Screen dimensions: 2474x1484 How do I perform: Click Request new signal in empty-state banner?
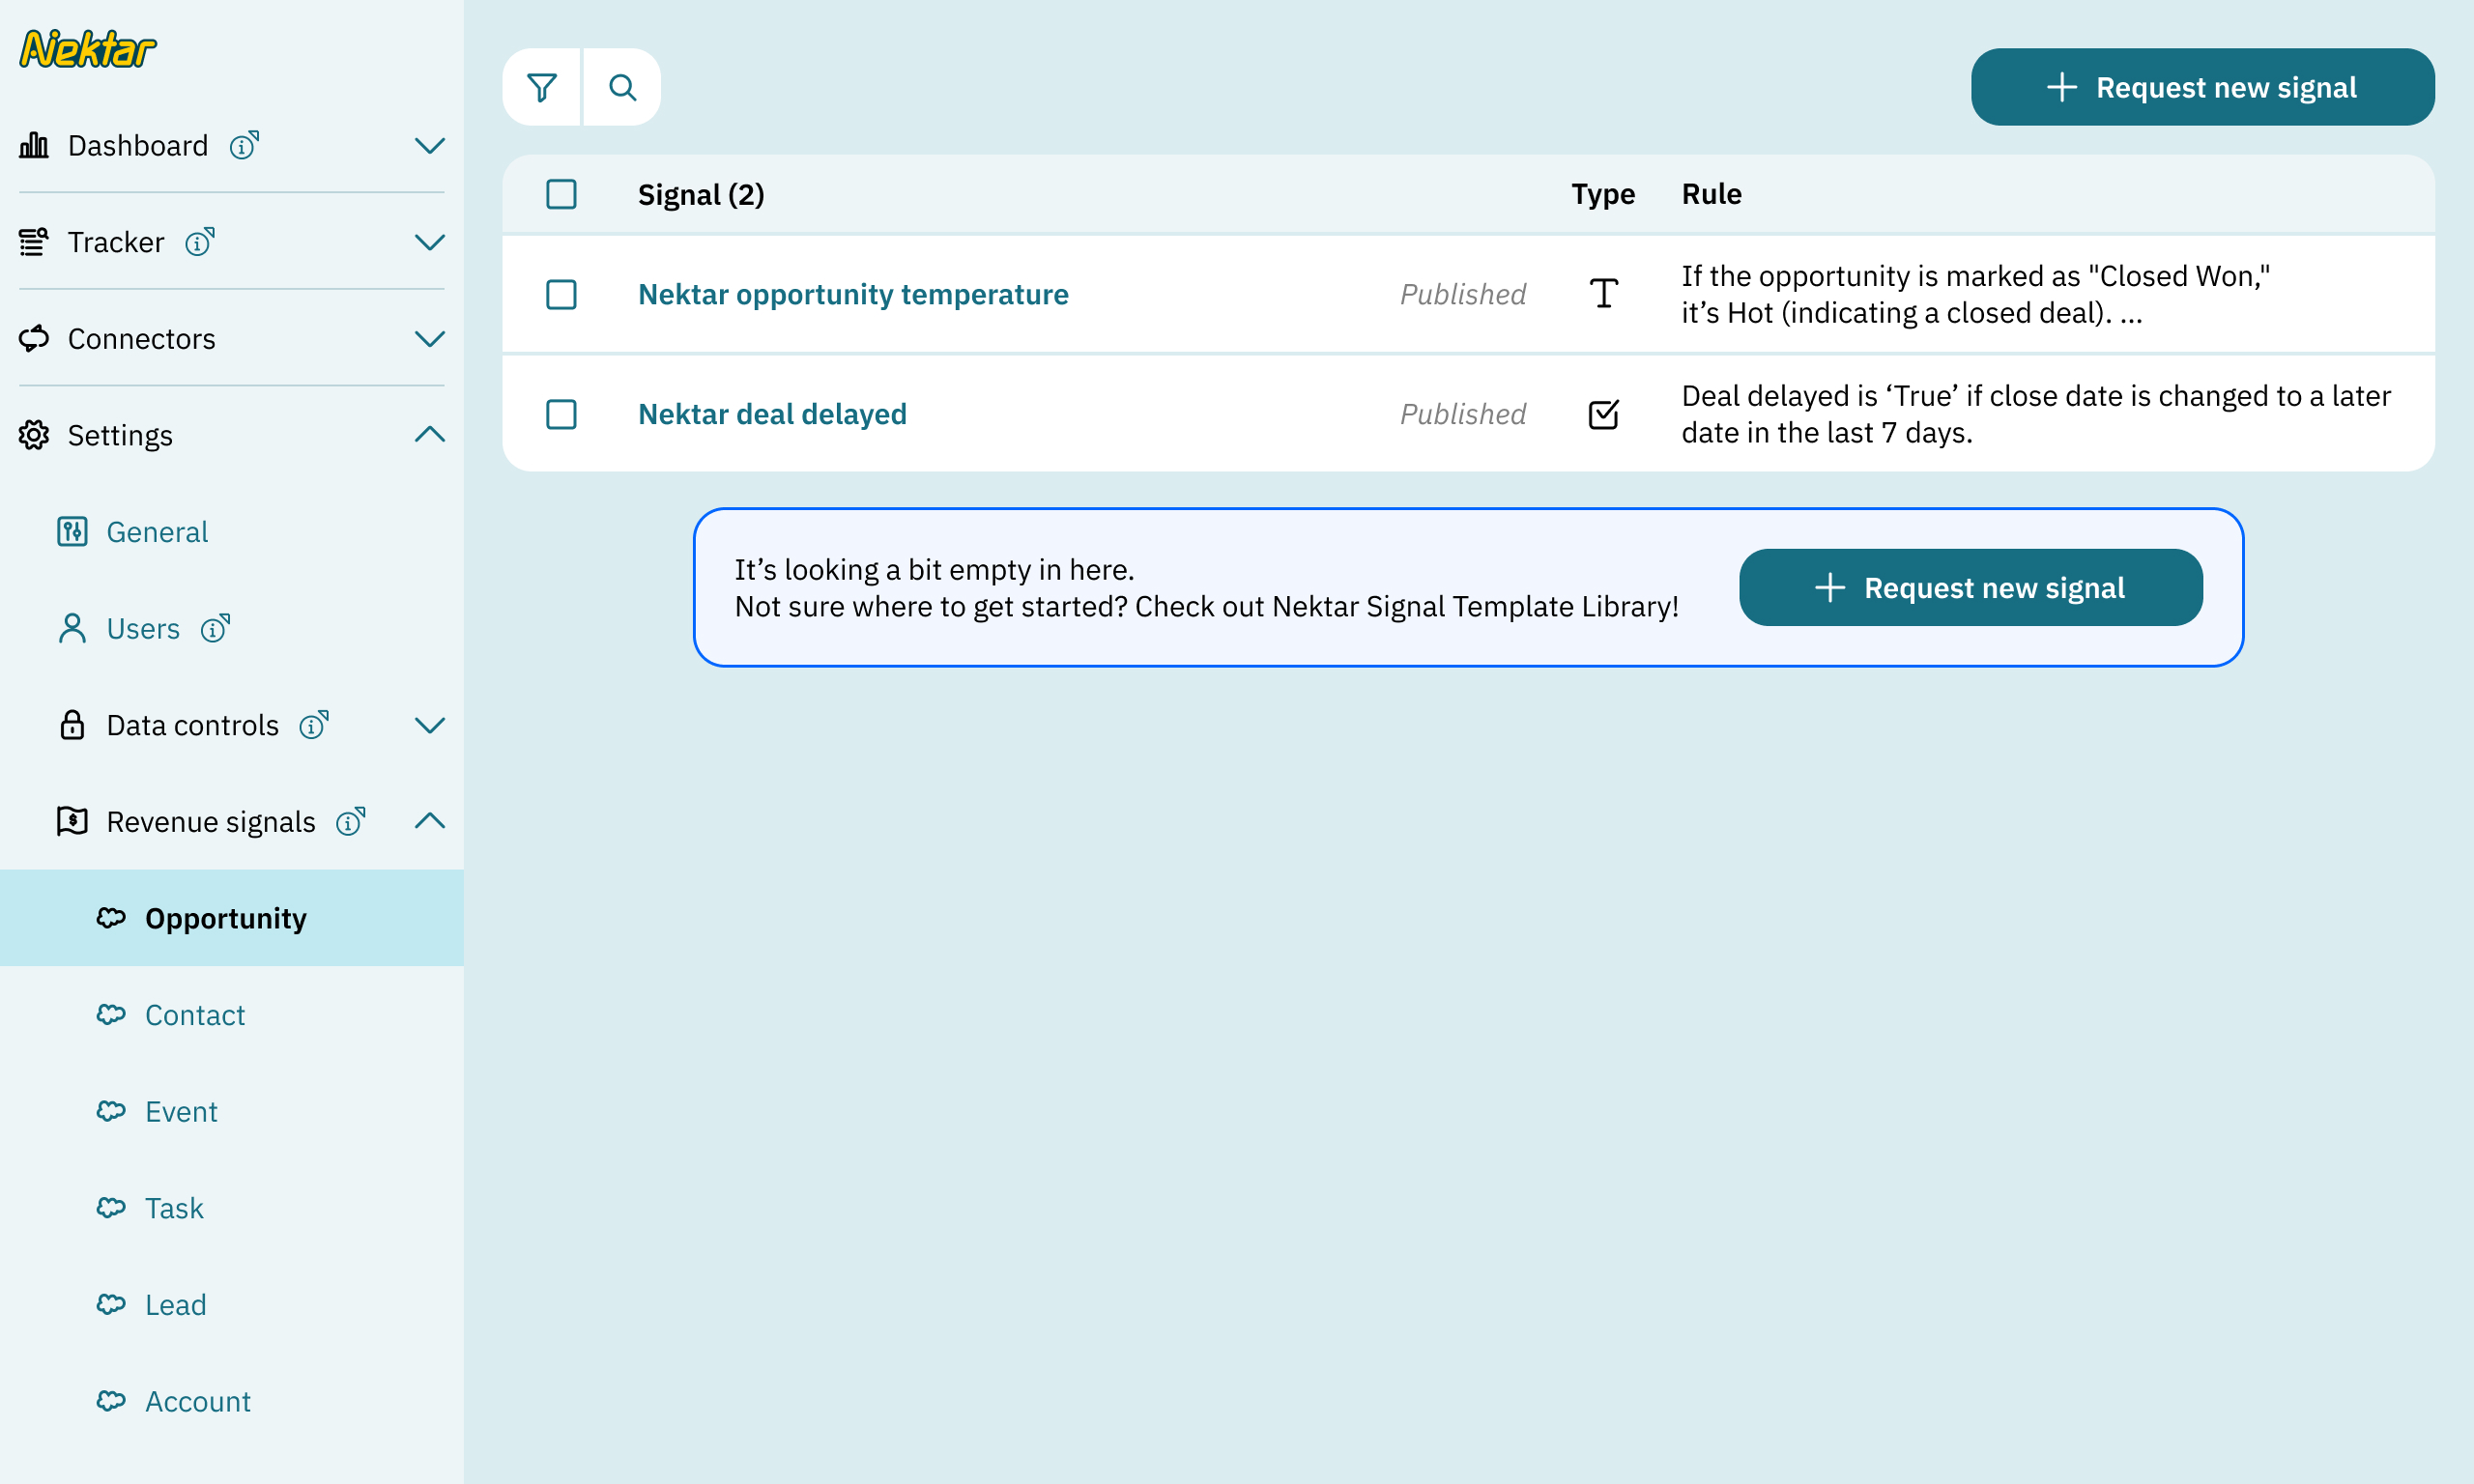click(1970, 587)
